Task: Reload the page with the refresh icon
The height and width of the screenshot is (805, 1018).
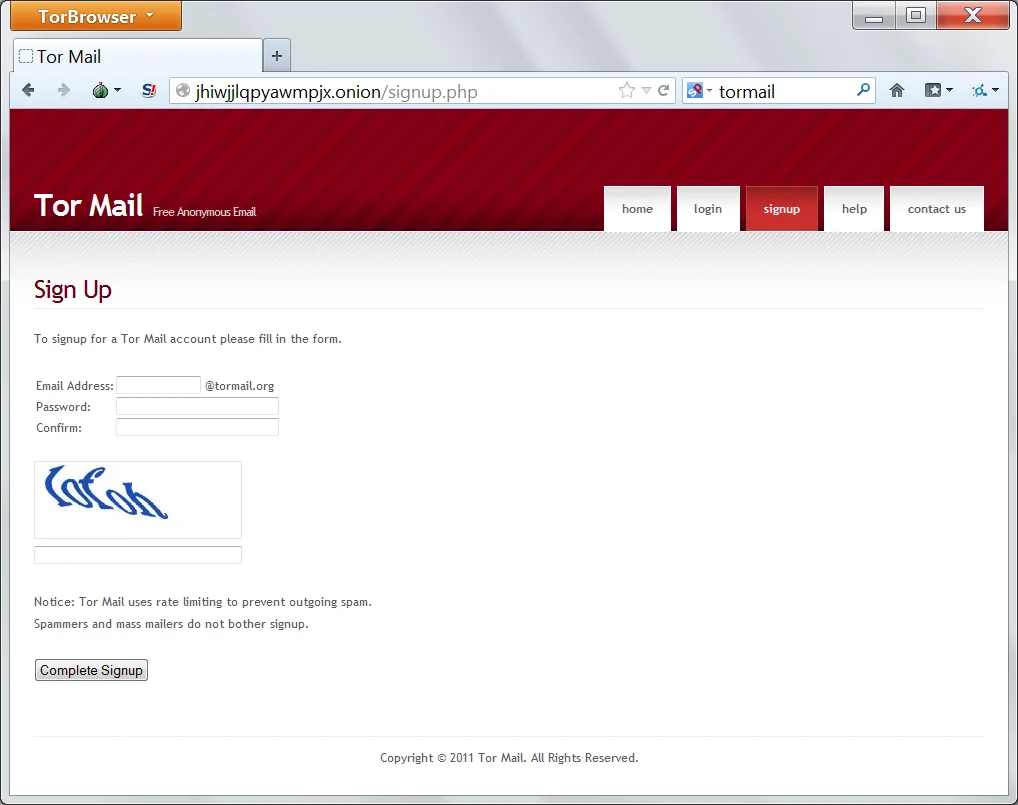Action: point(664,90)
